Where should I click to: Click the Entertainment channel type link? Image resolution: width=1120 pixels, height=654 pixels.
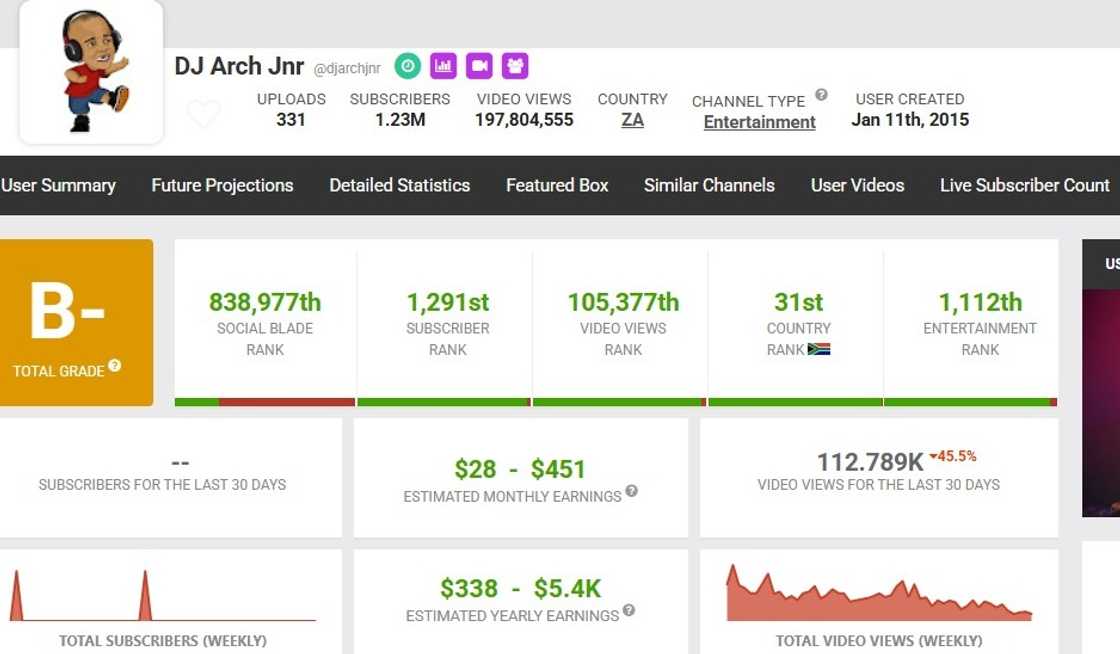[x=759, y=122]
